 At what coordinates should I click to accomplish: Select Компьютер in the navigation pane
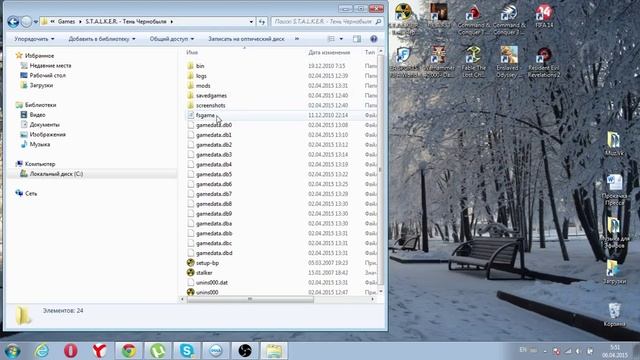(x=40, y=164)
